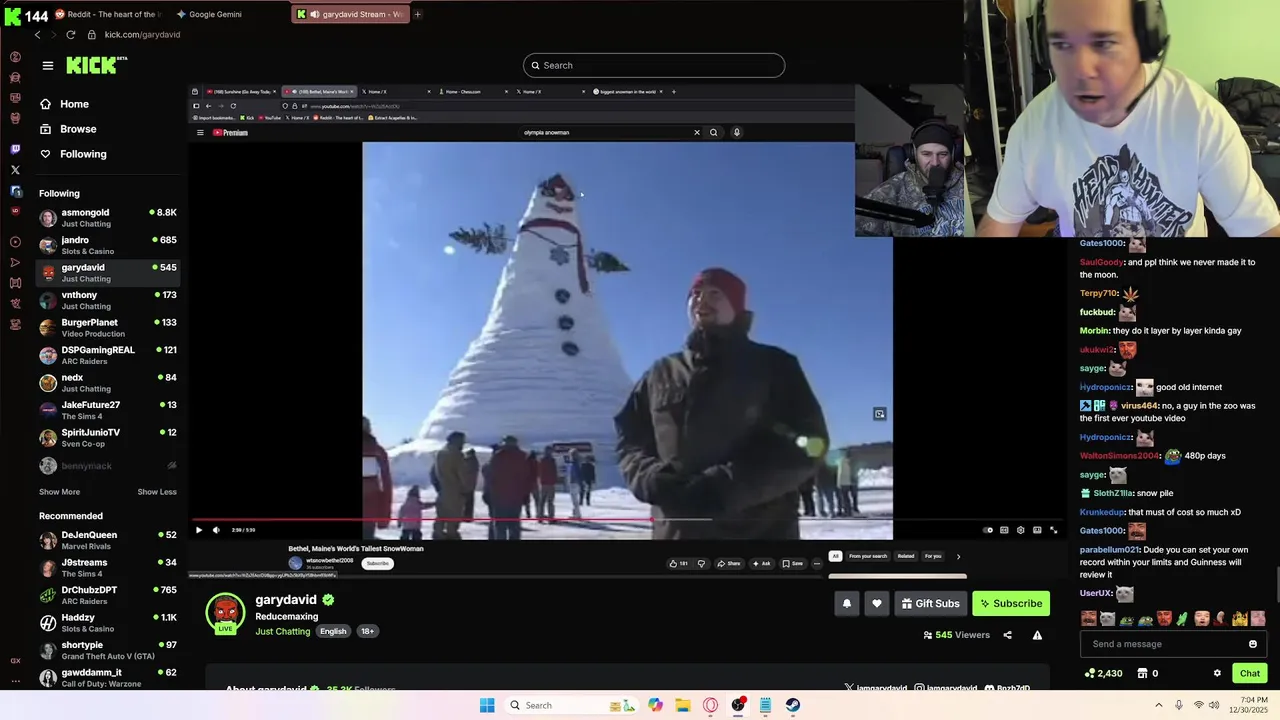
Task: Open jandro channel in Following list
Action: click(x=108, y=245)
